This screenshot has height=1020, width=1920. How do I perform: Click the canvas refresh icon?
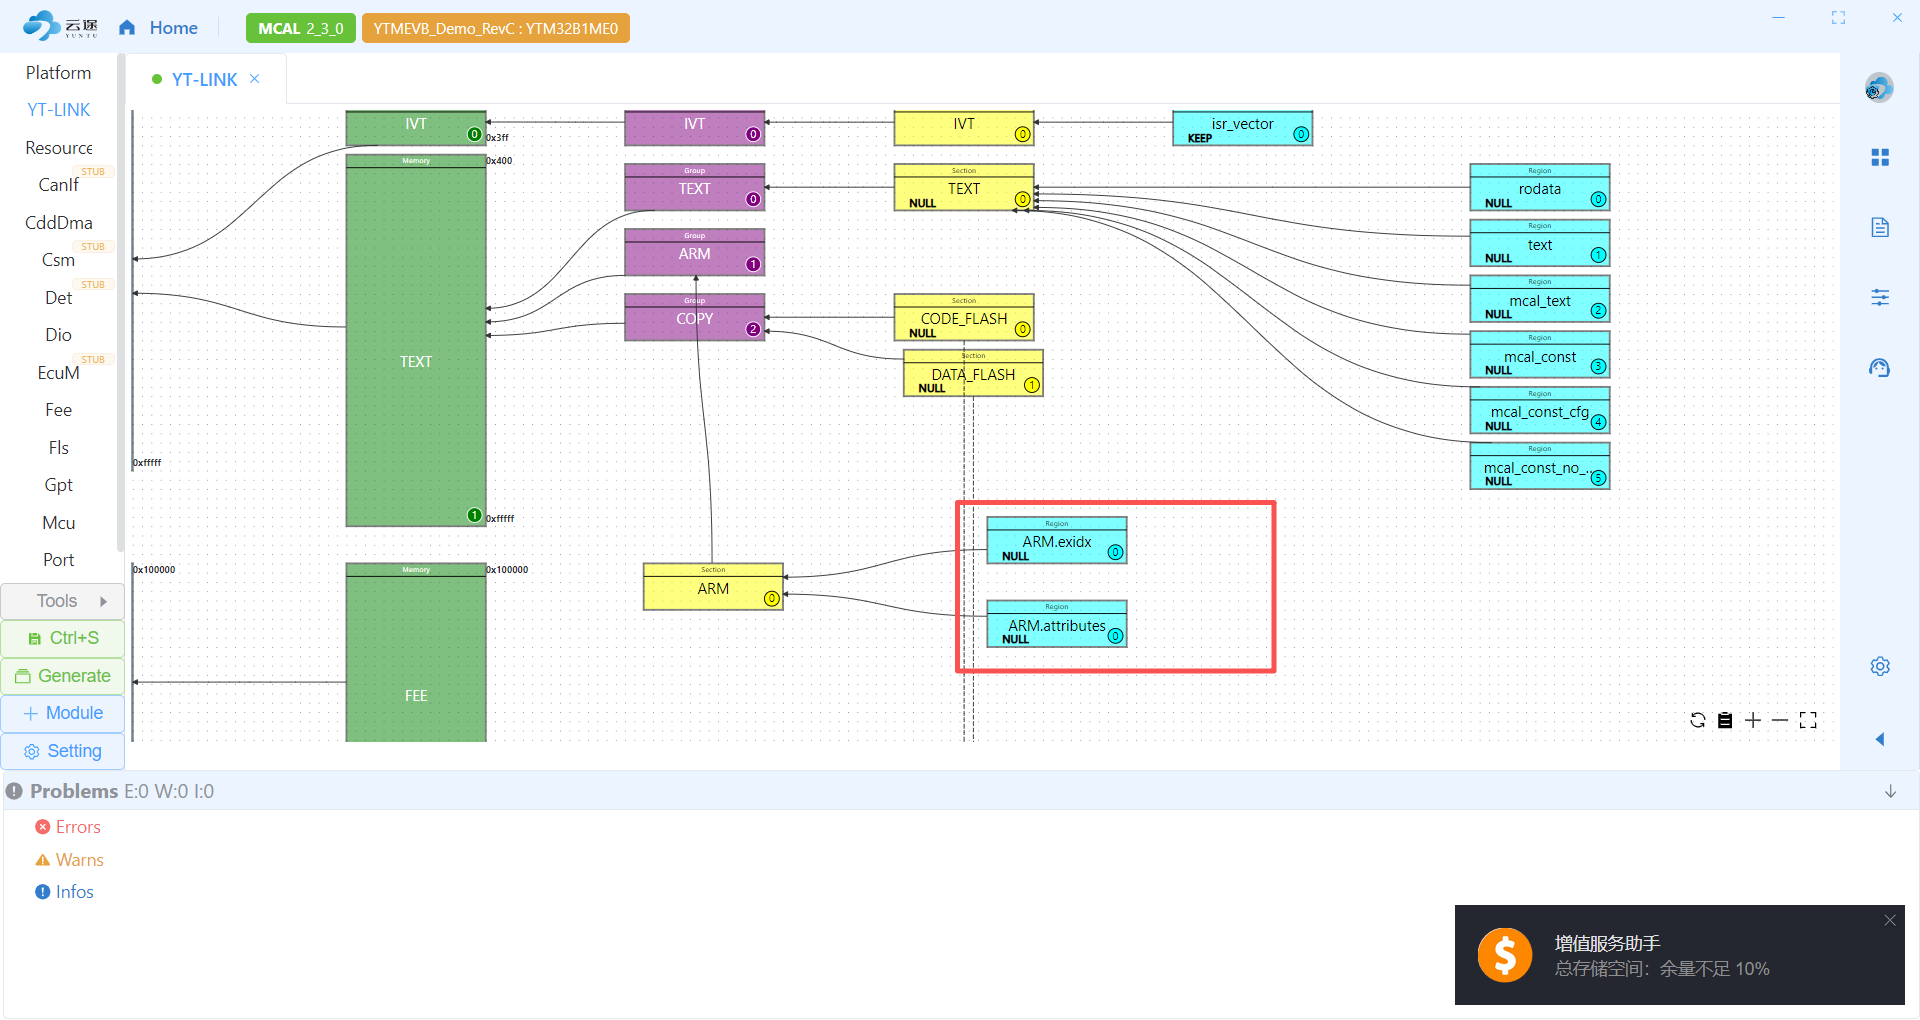click(1697, 720)
